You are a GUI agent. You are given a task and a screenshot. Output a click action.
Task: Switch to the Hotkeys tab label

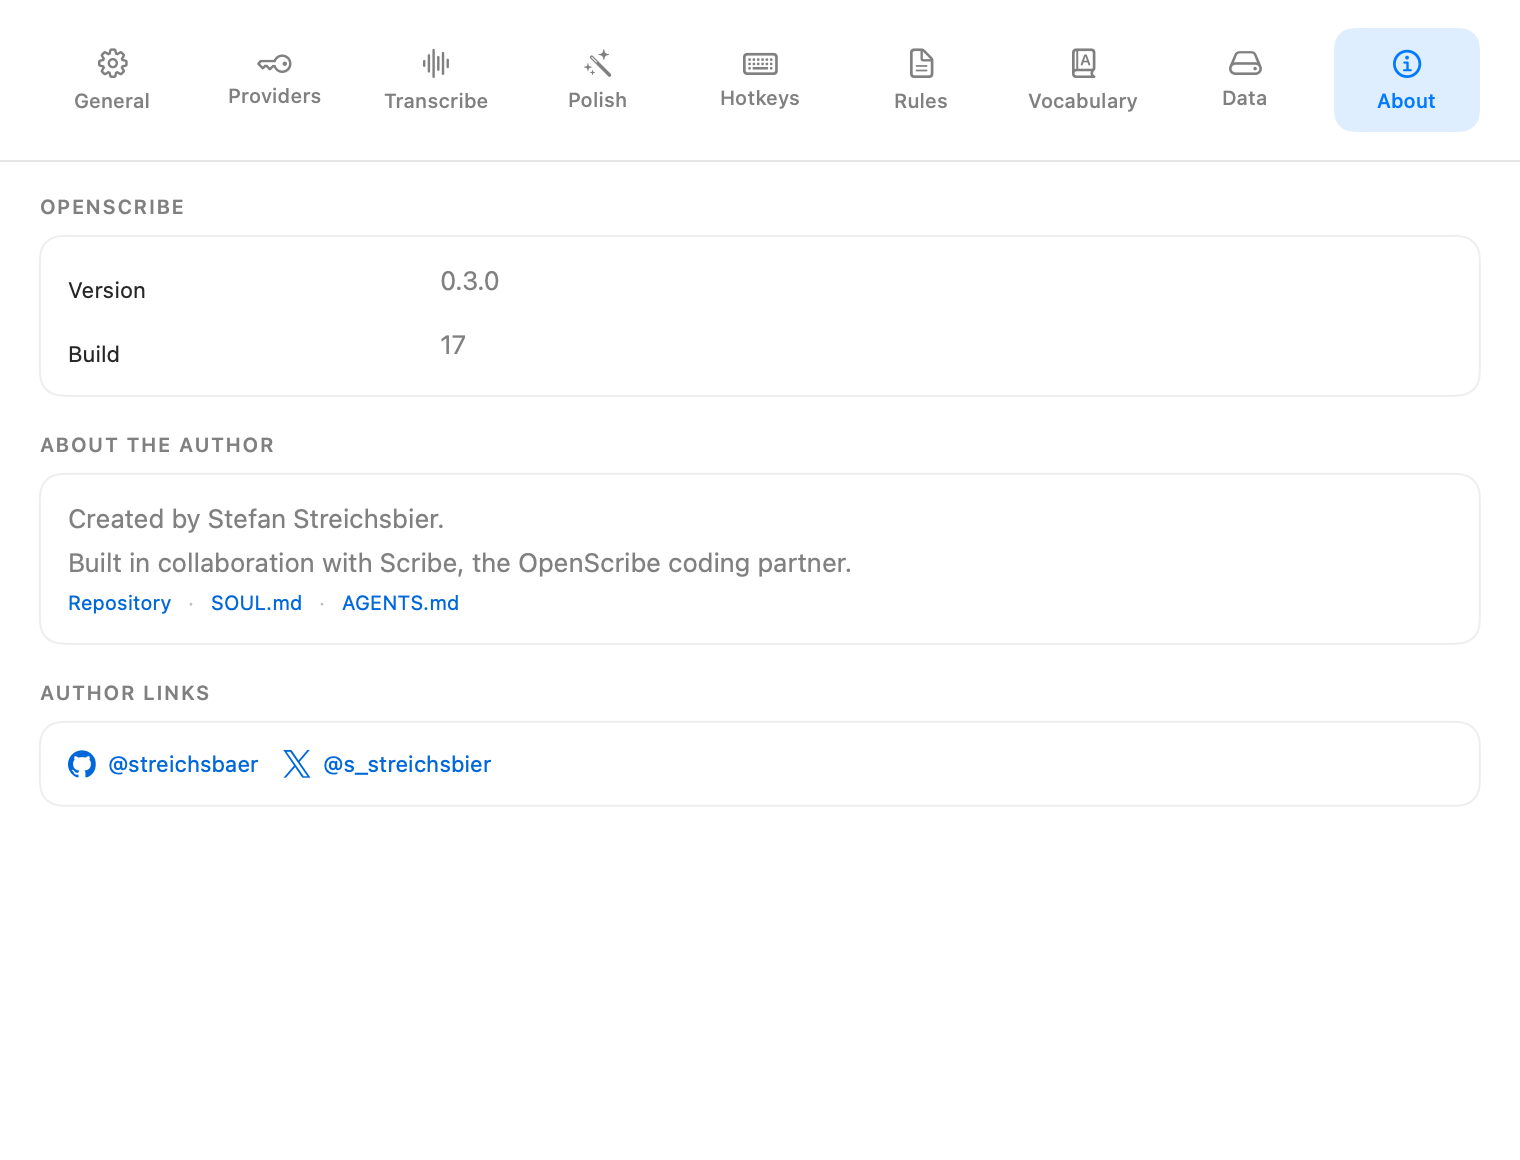point(760,98)
